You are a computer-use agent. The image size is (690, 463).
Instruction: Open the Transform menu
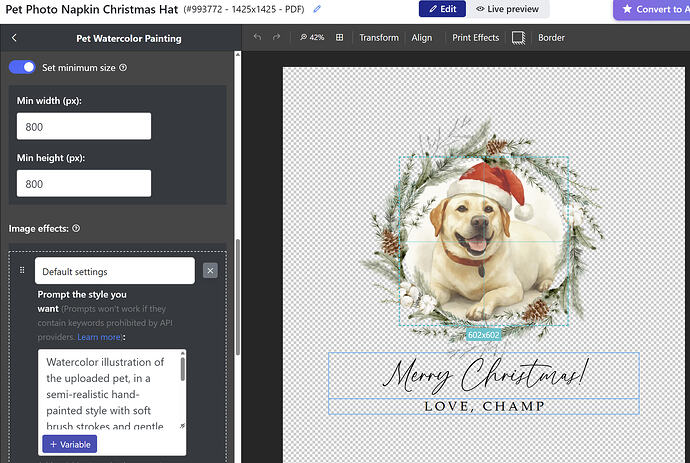tap(379, 38)
